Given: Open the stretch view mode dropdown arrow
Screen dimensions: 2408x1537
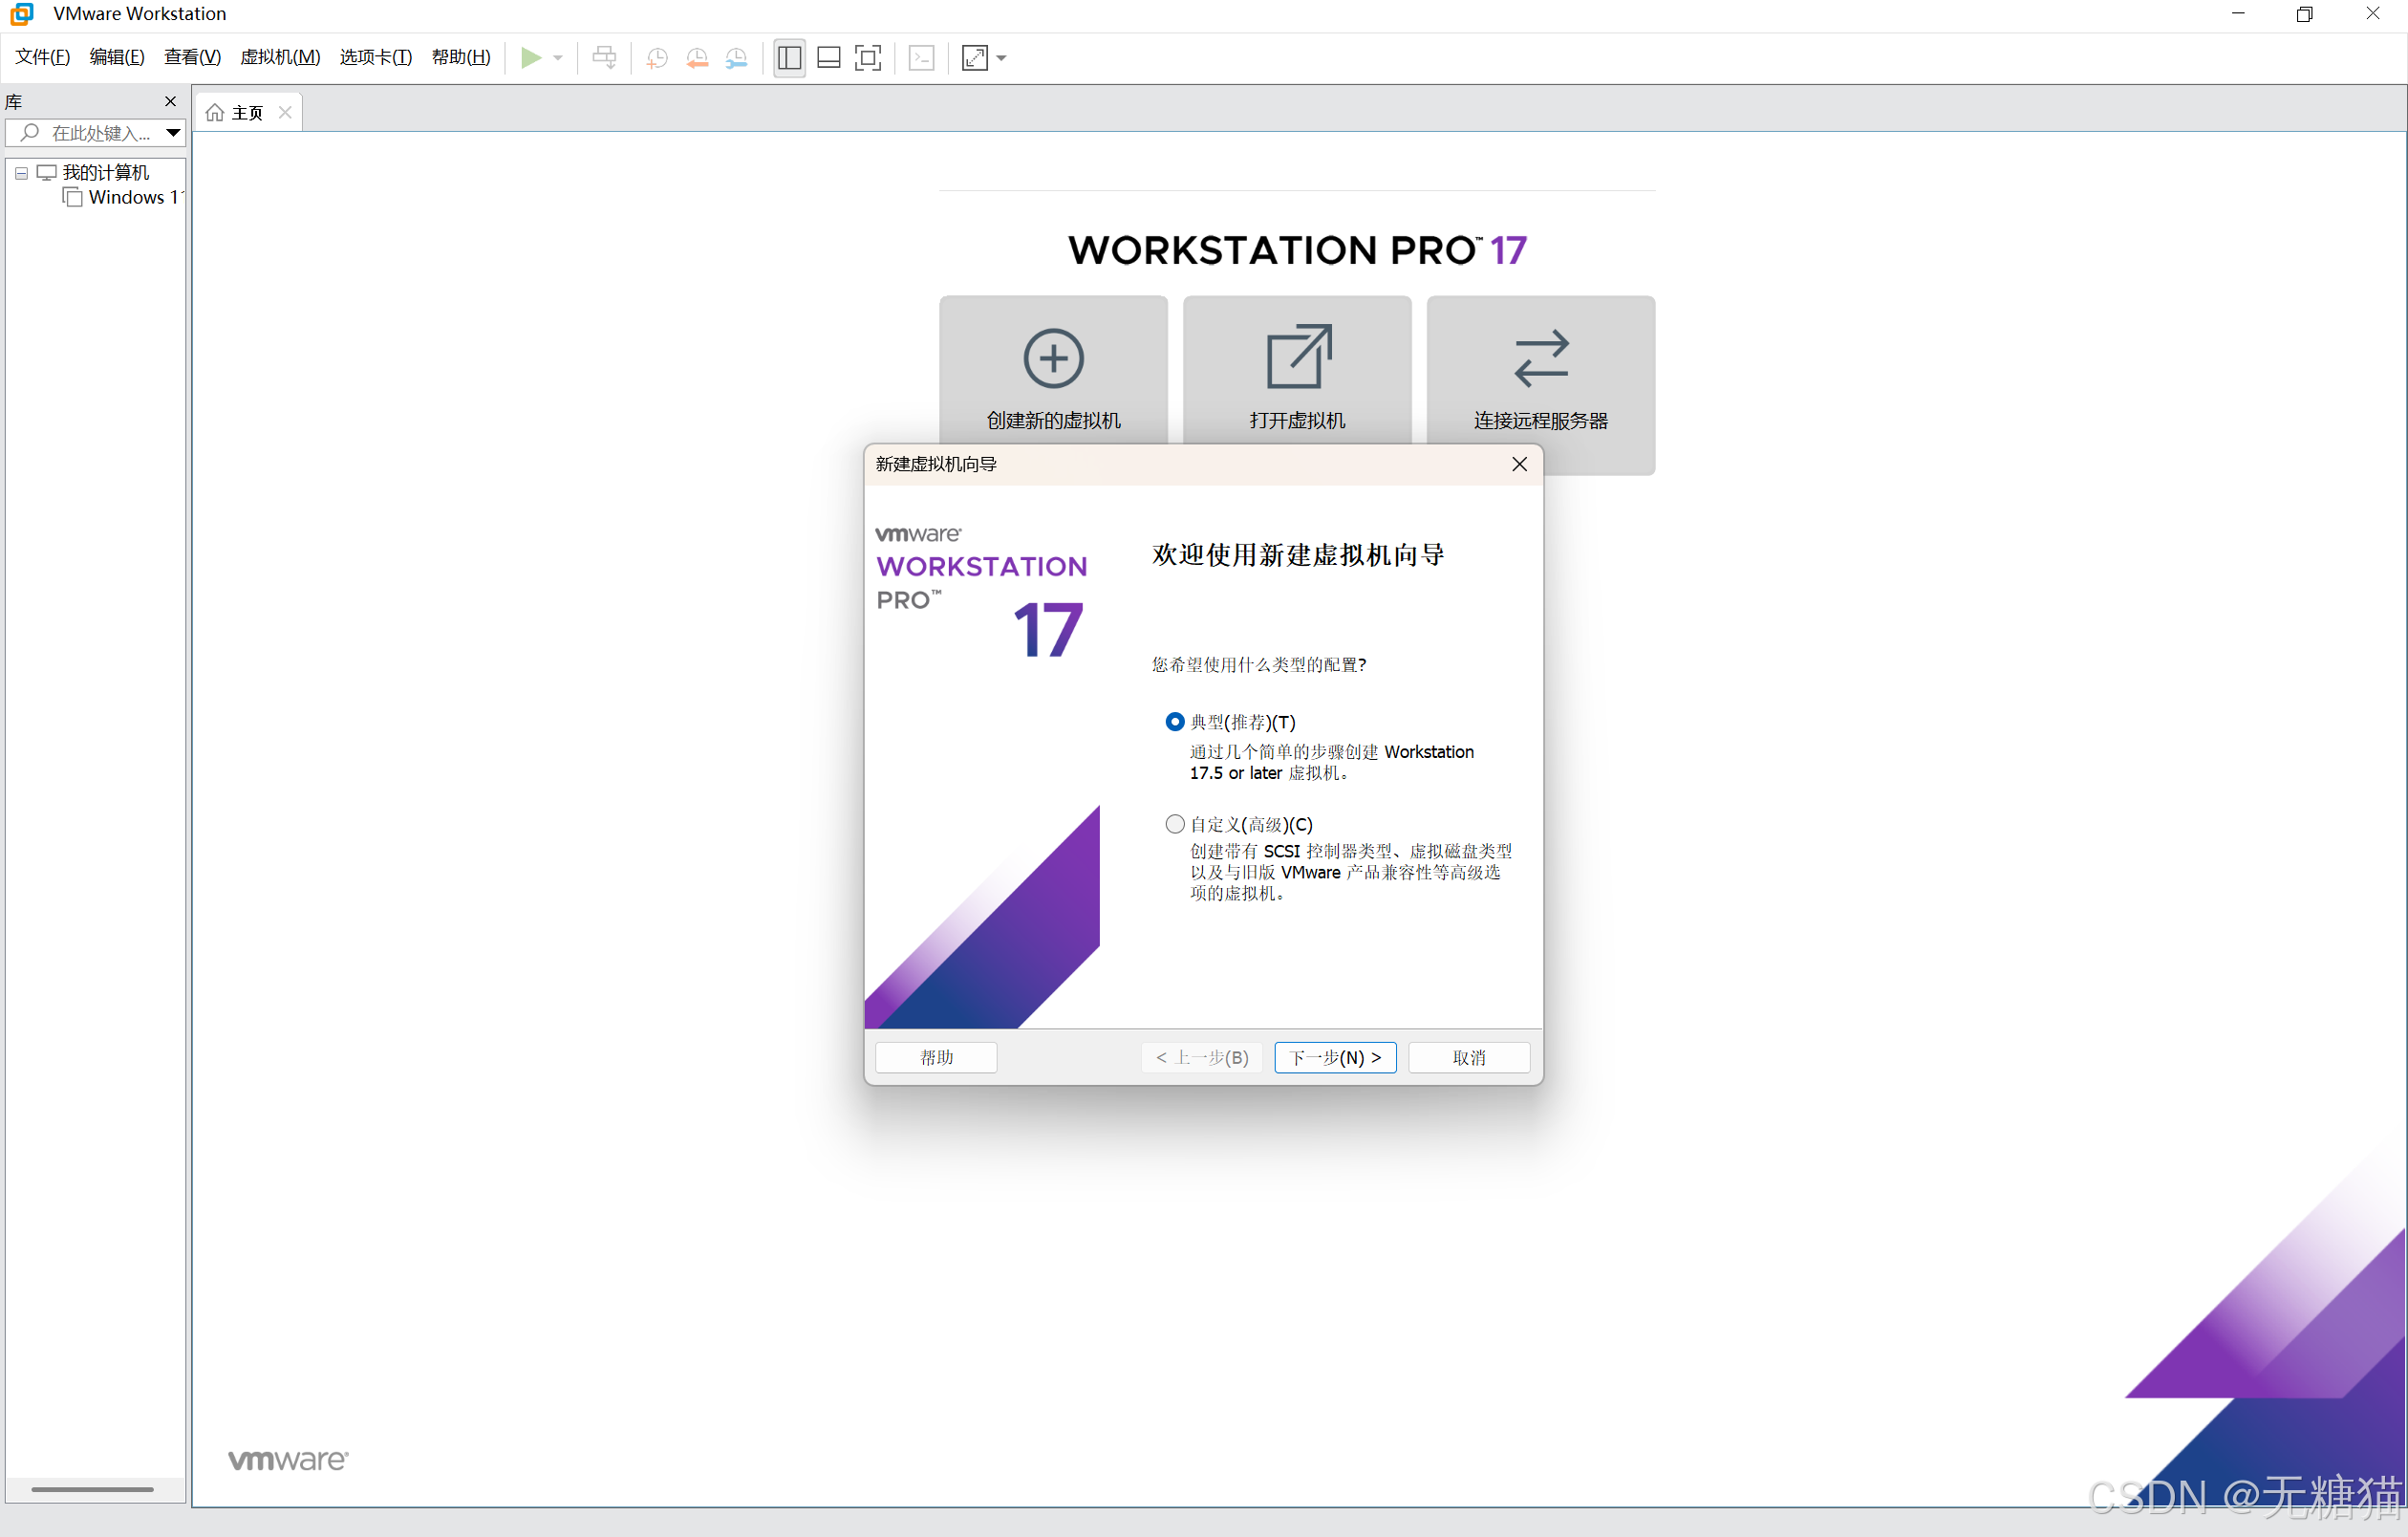Looking at the screenshot, I should pos(1001,58).
